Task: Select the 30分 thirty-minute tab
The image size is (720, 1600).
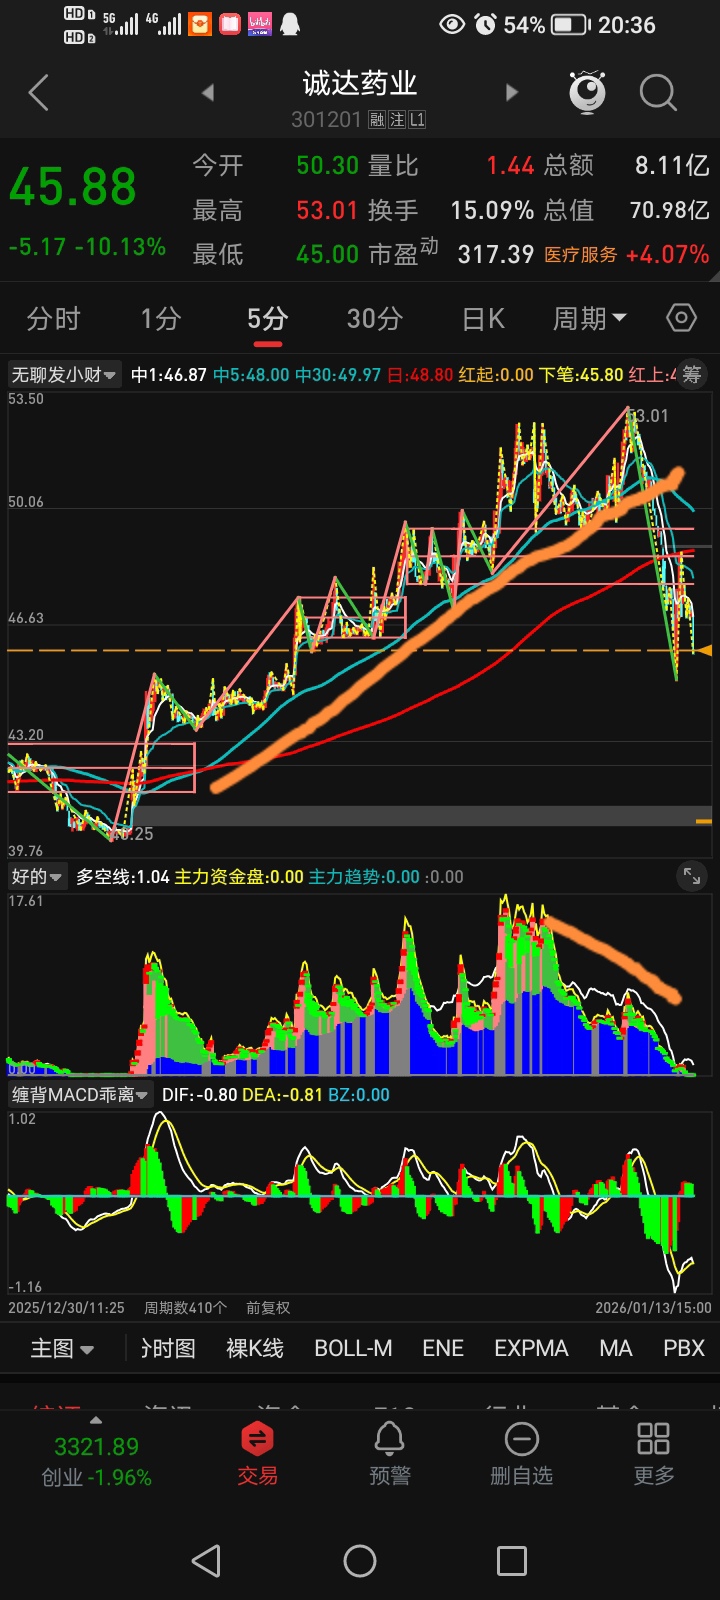Action: pyautogui.click(x=374, y=319)
